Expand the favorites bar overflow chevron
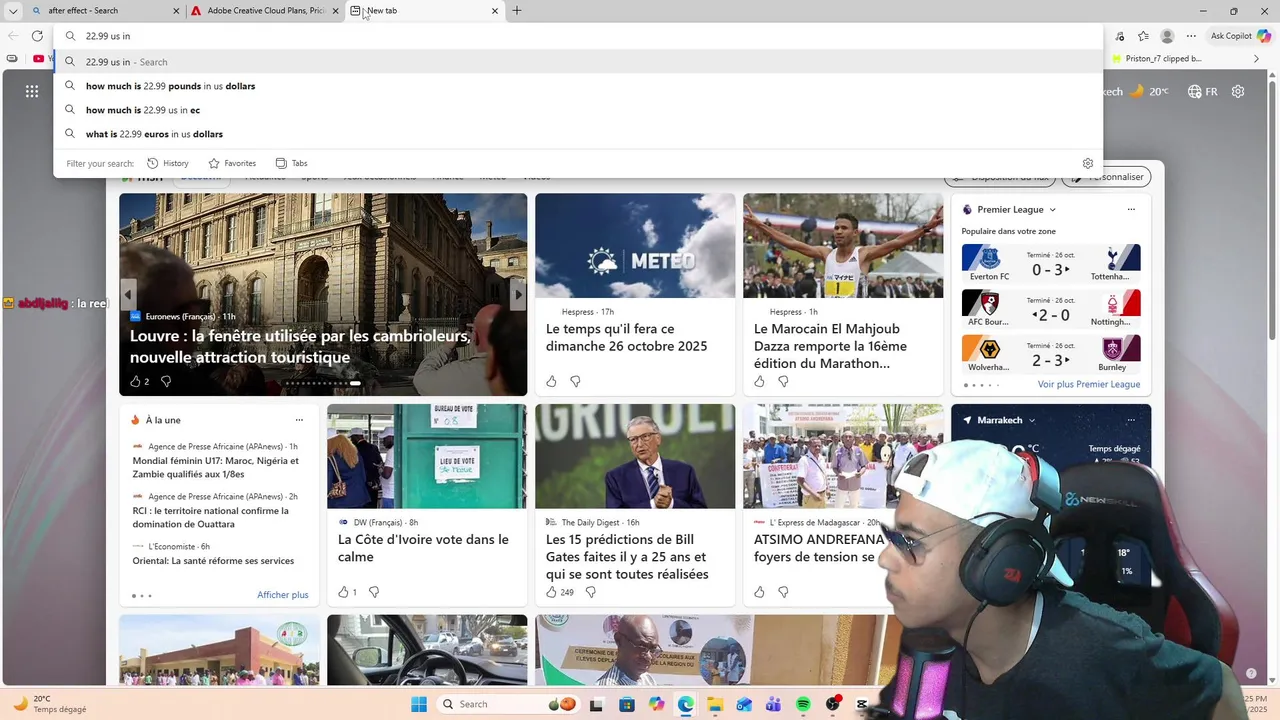Image resolution: width=1280 pixels, height=720 pixels. point(1257,59)
